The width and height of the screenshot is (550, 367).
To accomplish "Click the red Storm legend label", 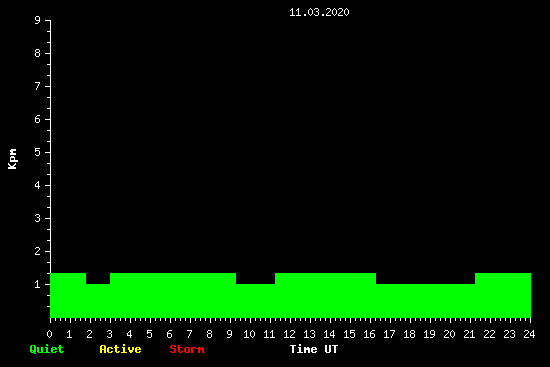I will click(x=187, y=349).
